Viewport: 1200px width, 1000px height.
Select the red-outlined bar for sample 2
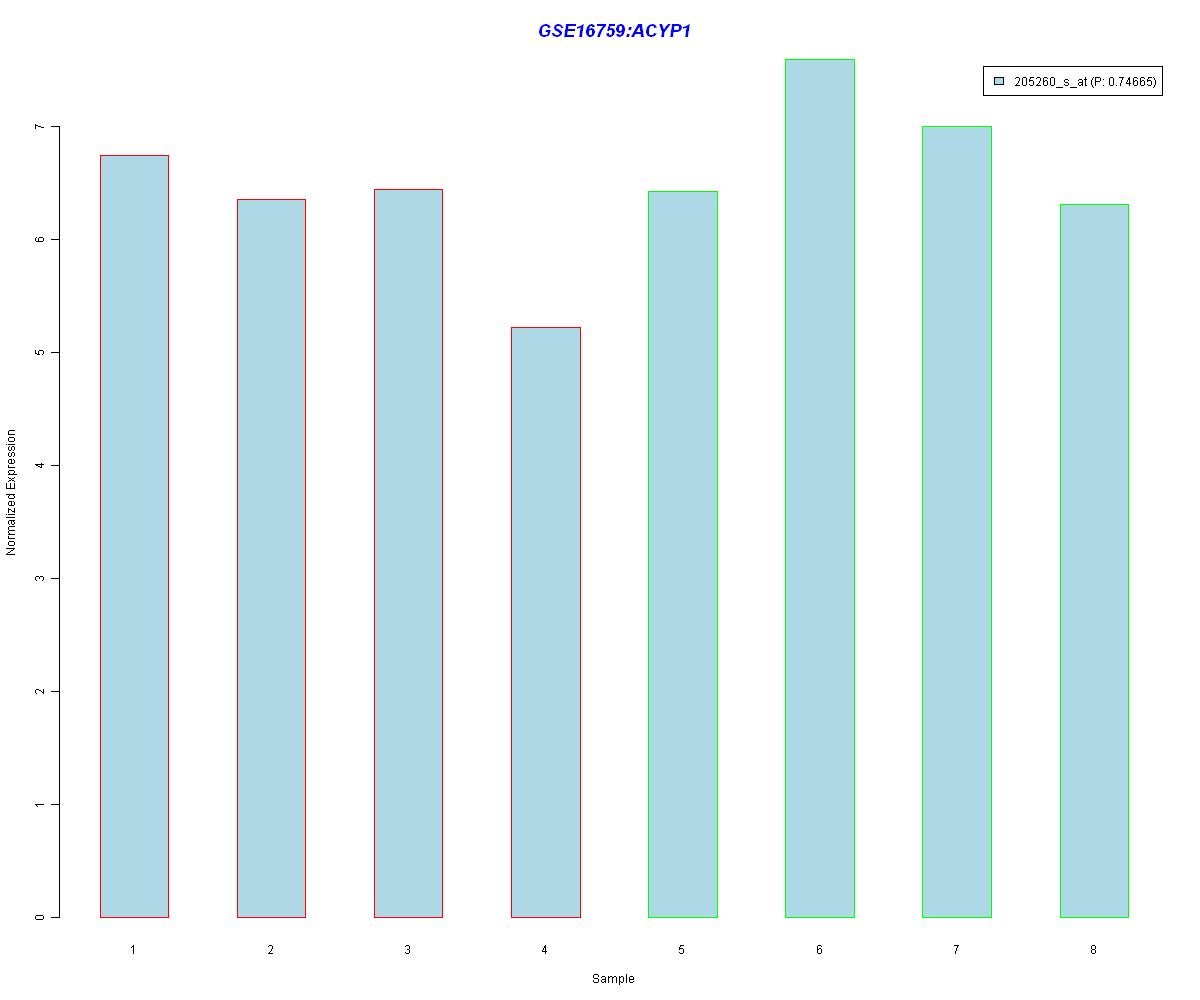click(x=271, y=558)
